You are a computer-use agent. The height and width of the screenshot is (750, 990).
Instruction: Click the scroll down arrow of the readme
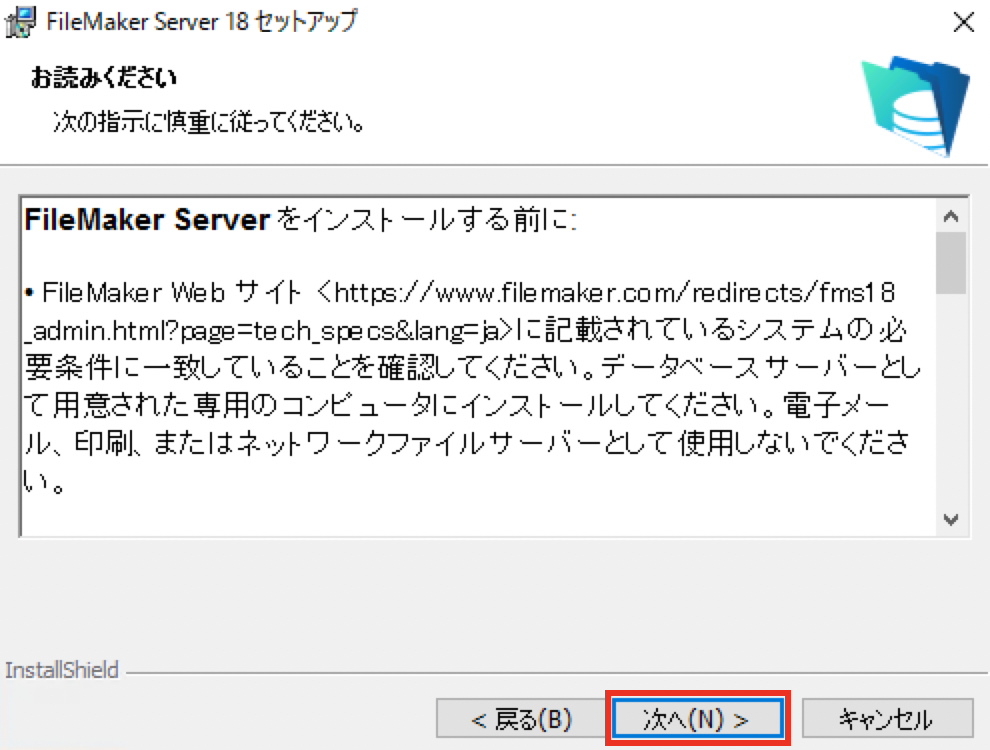pos(951,520)
